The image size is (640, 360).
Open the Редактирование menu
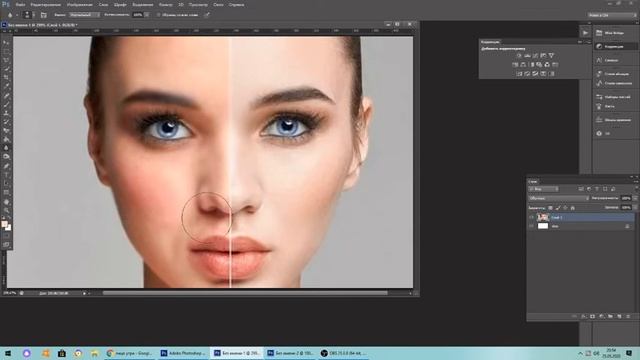(x=46, y=4)
